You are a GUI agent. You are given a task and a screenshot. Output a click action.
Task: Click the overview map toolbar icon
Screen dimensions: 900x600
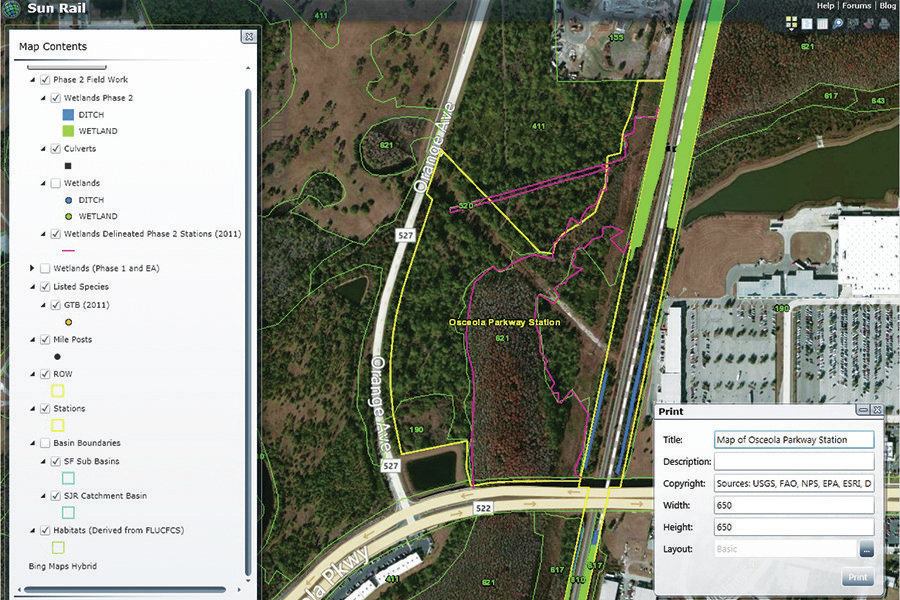(853, 22)
